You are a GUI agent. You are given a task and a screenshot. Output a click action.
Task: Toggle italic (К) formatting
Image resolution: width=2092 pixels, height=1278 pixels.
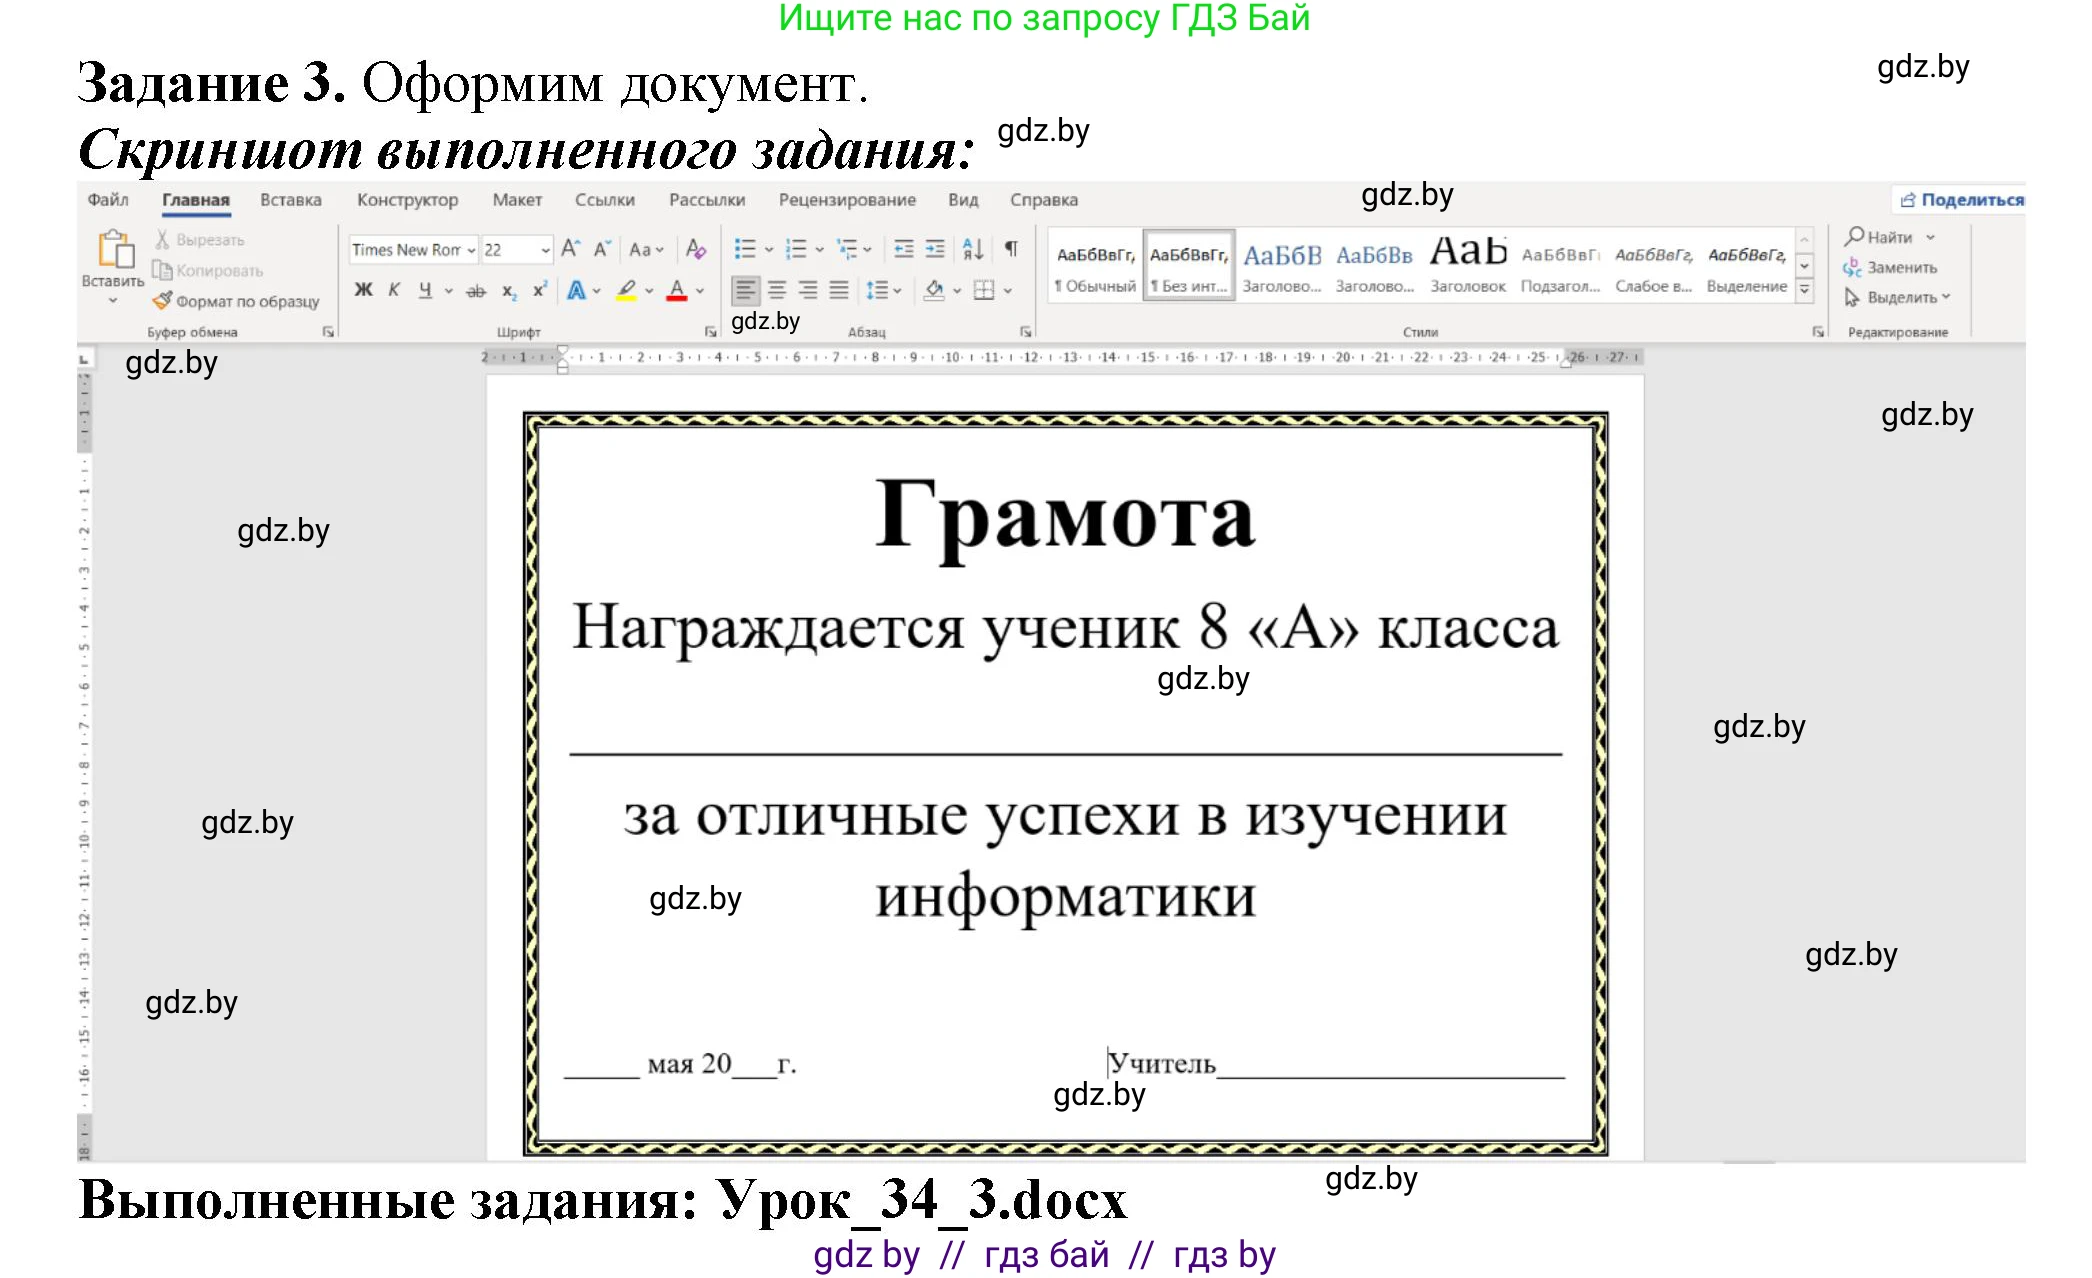pyautogui.click(x=395, y=289)
